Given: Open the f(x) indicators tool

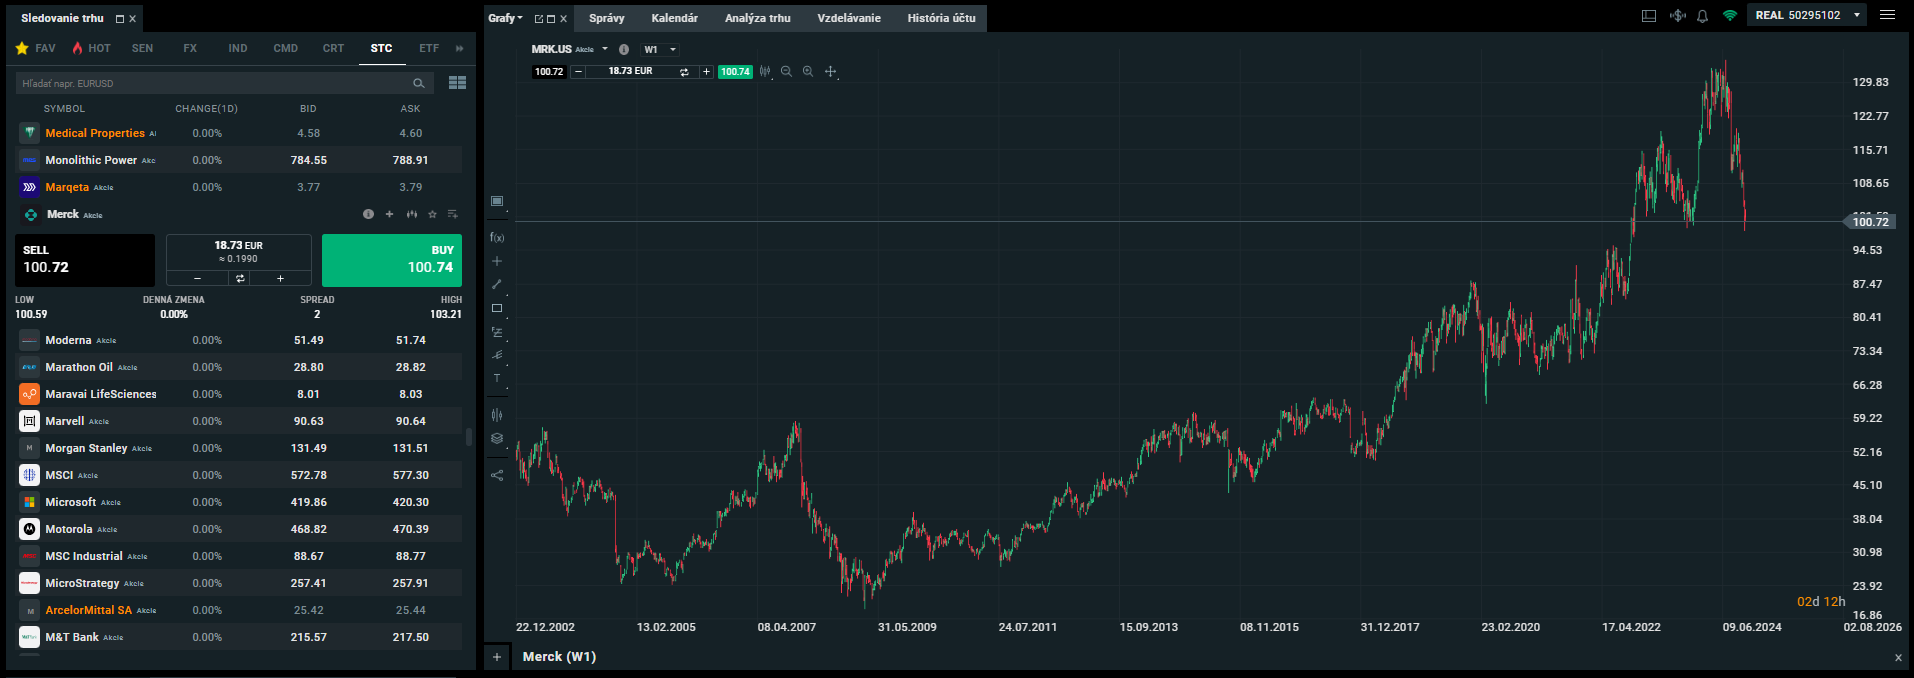Looking at the screenshot, I should click(497, 238).
